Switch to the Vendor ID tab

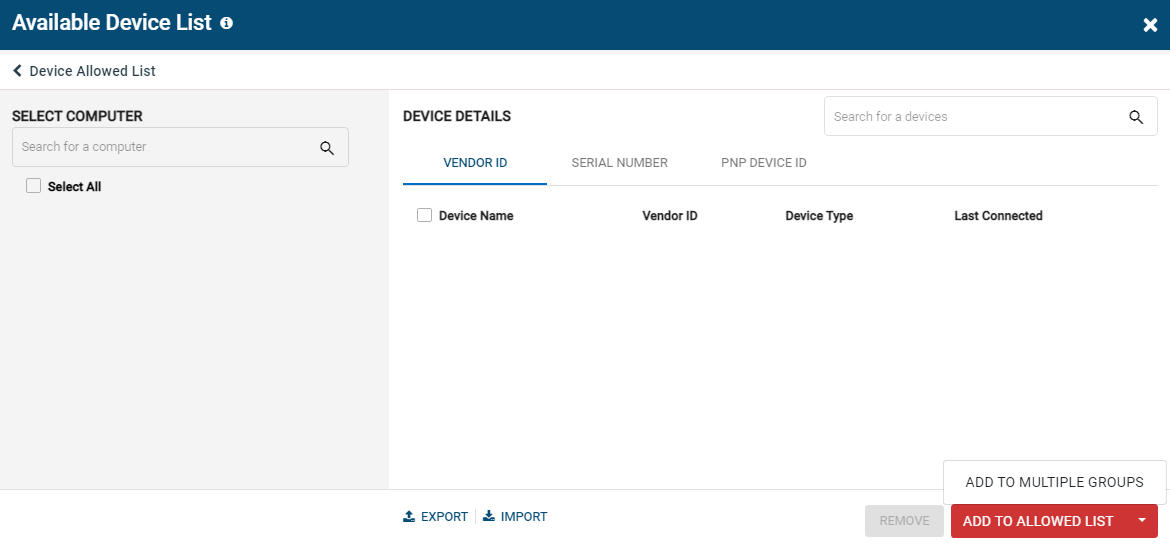pos(475,163)
